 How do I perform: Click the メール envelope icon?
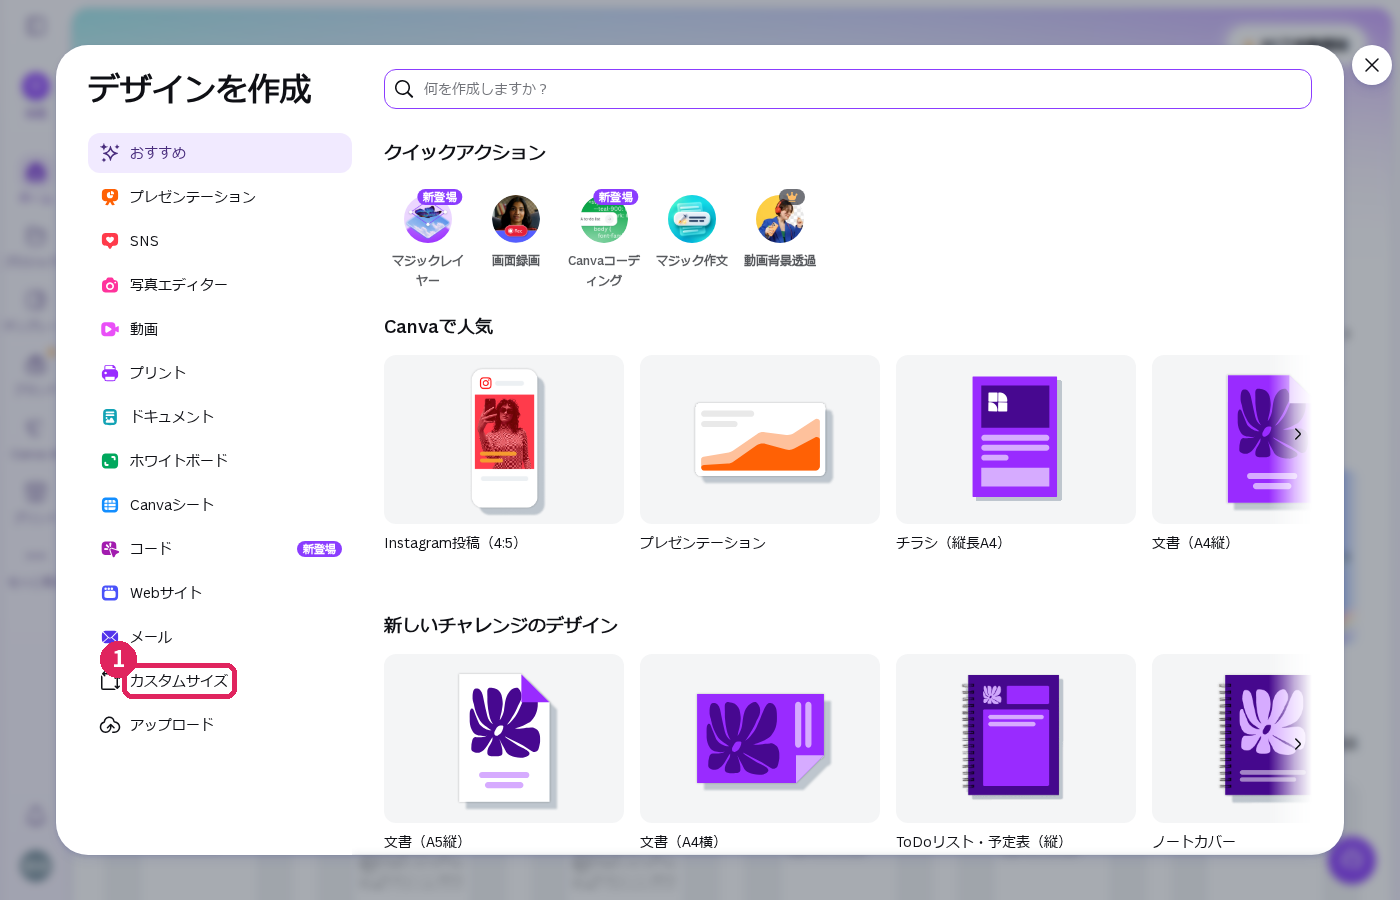click(110, 637)
